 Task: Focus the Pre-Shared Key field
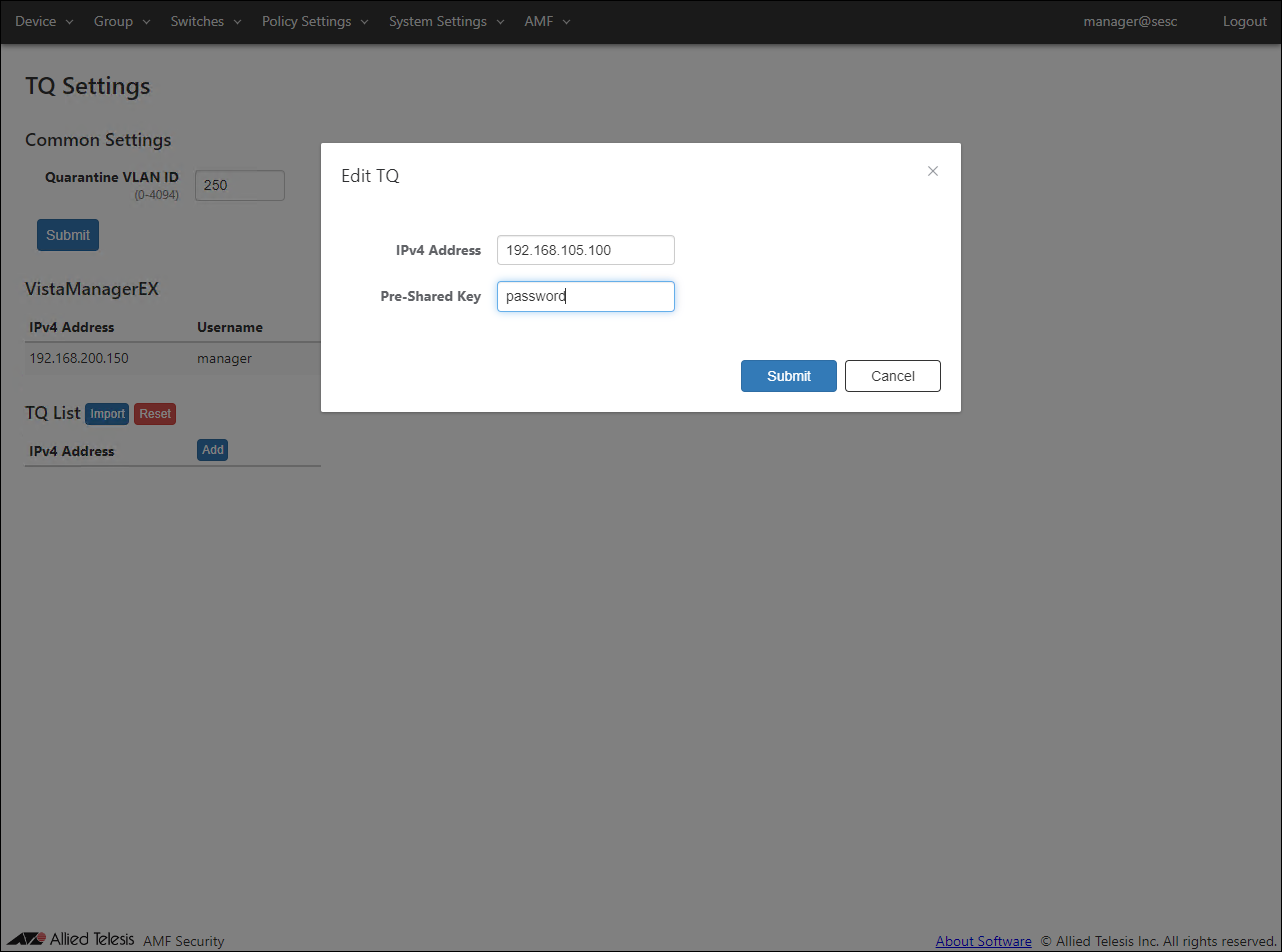585,296
